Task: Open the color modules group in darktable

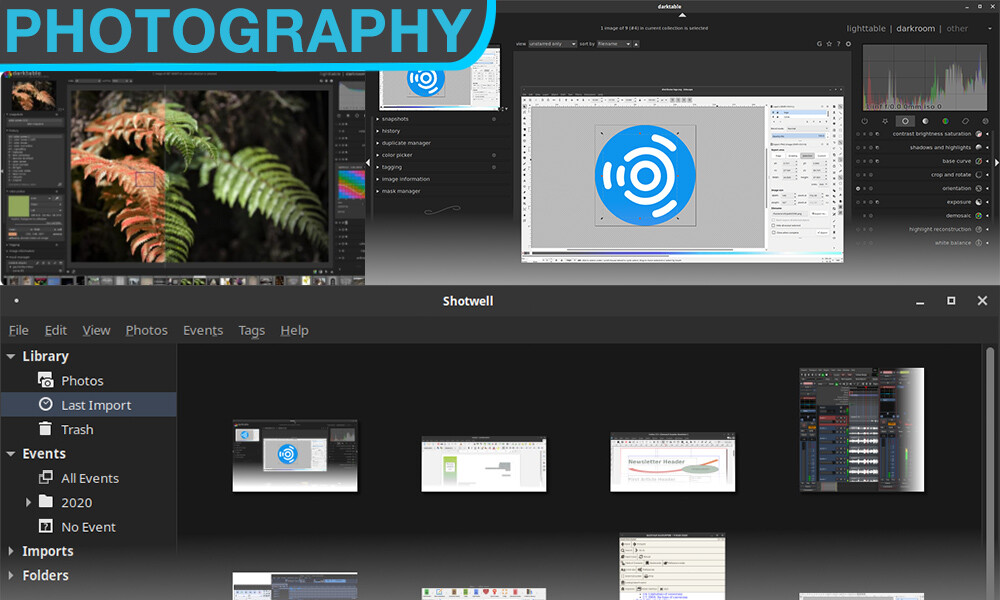Action: 945,120
